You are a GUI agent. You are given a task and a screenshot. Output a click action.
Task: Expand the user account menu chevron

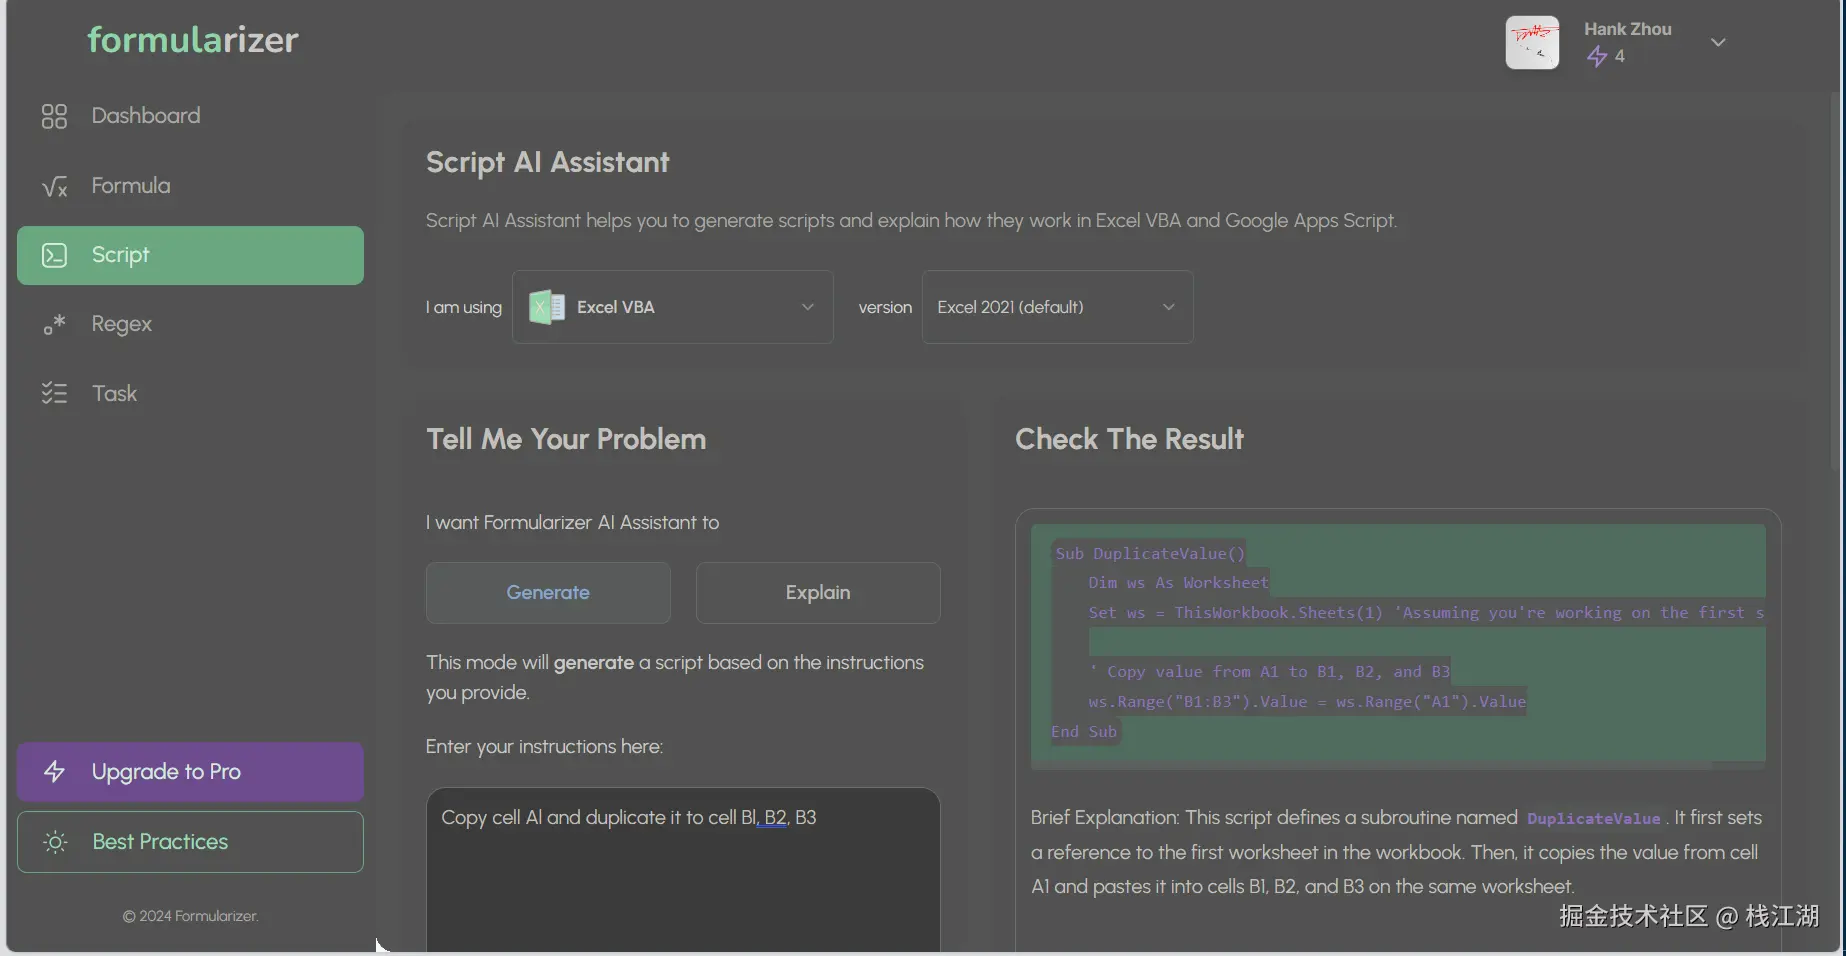point(1718,42)
